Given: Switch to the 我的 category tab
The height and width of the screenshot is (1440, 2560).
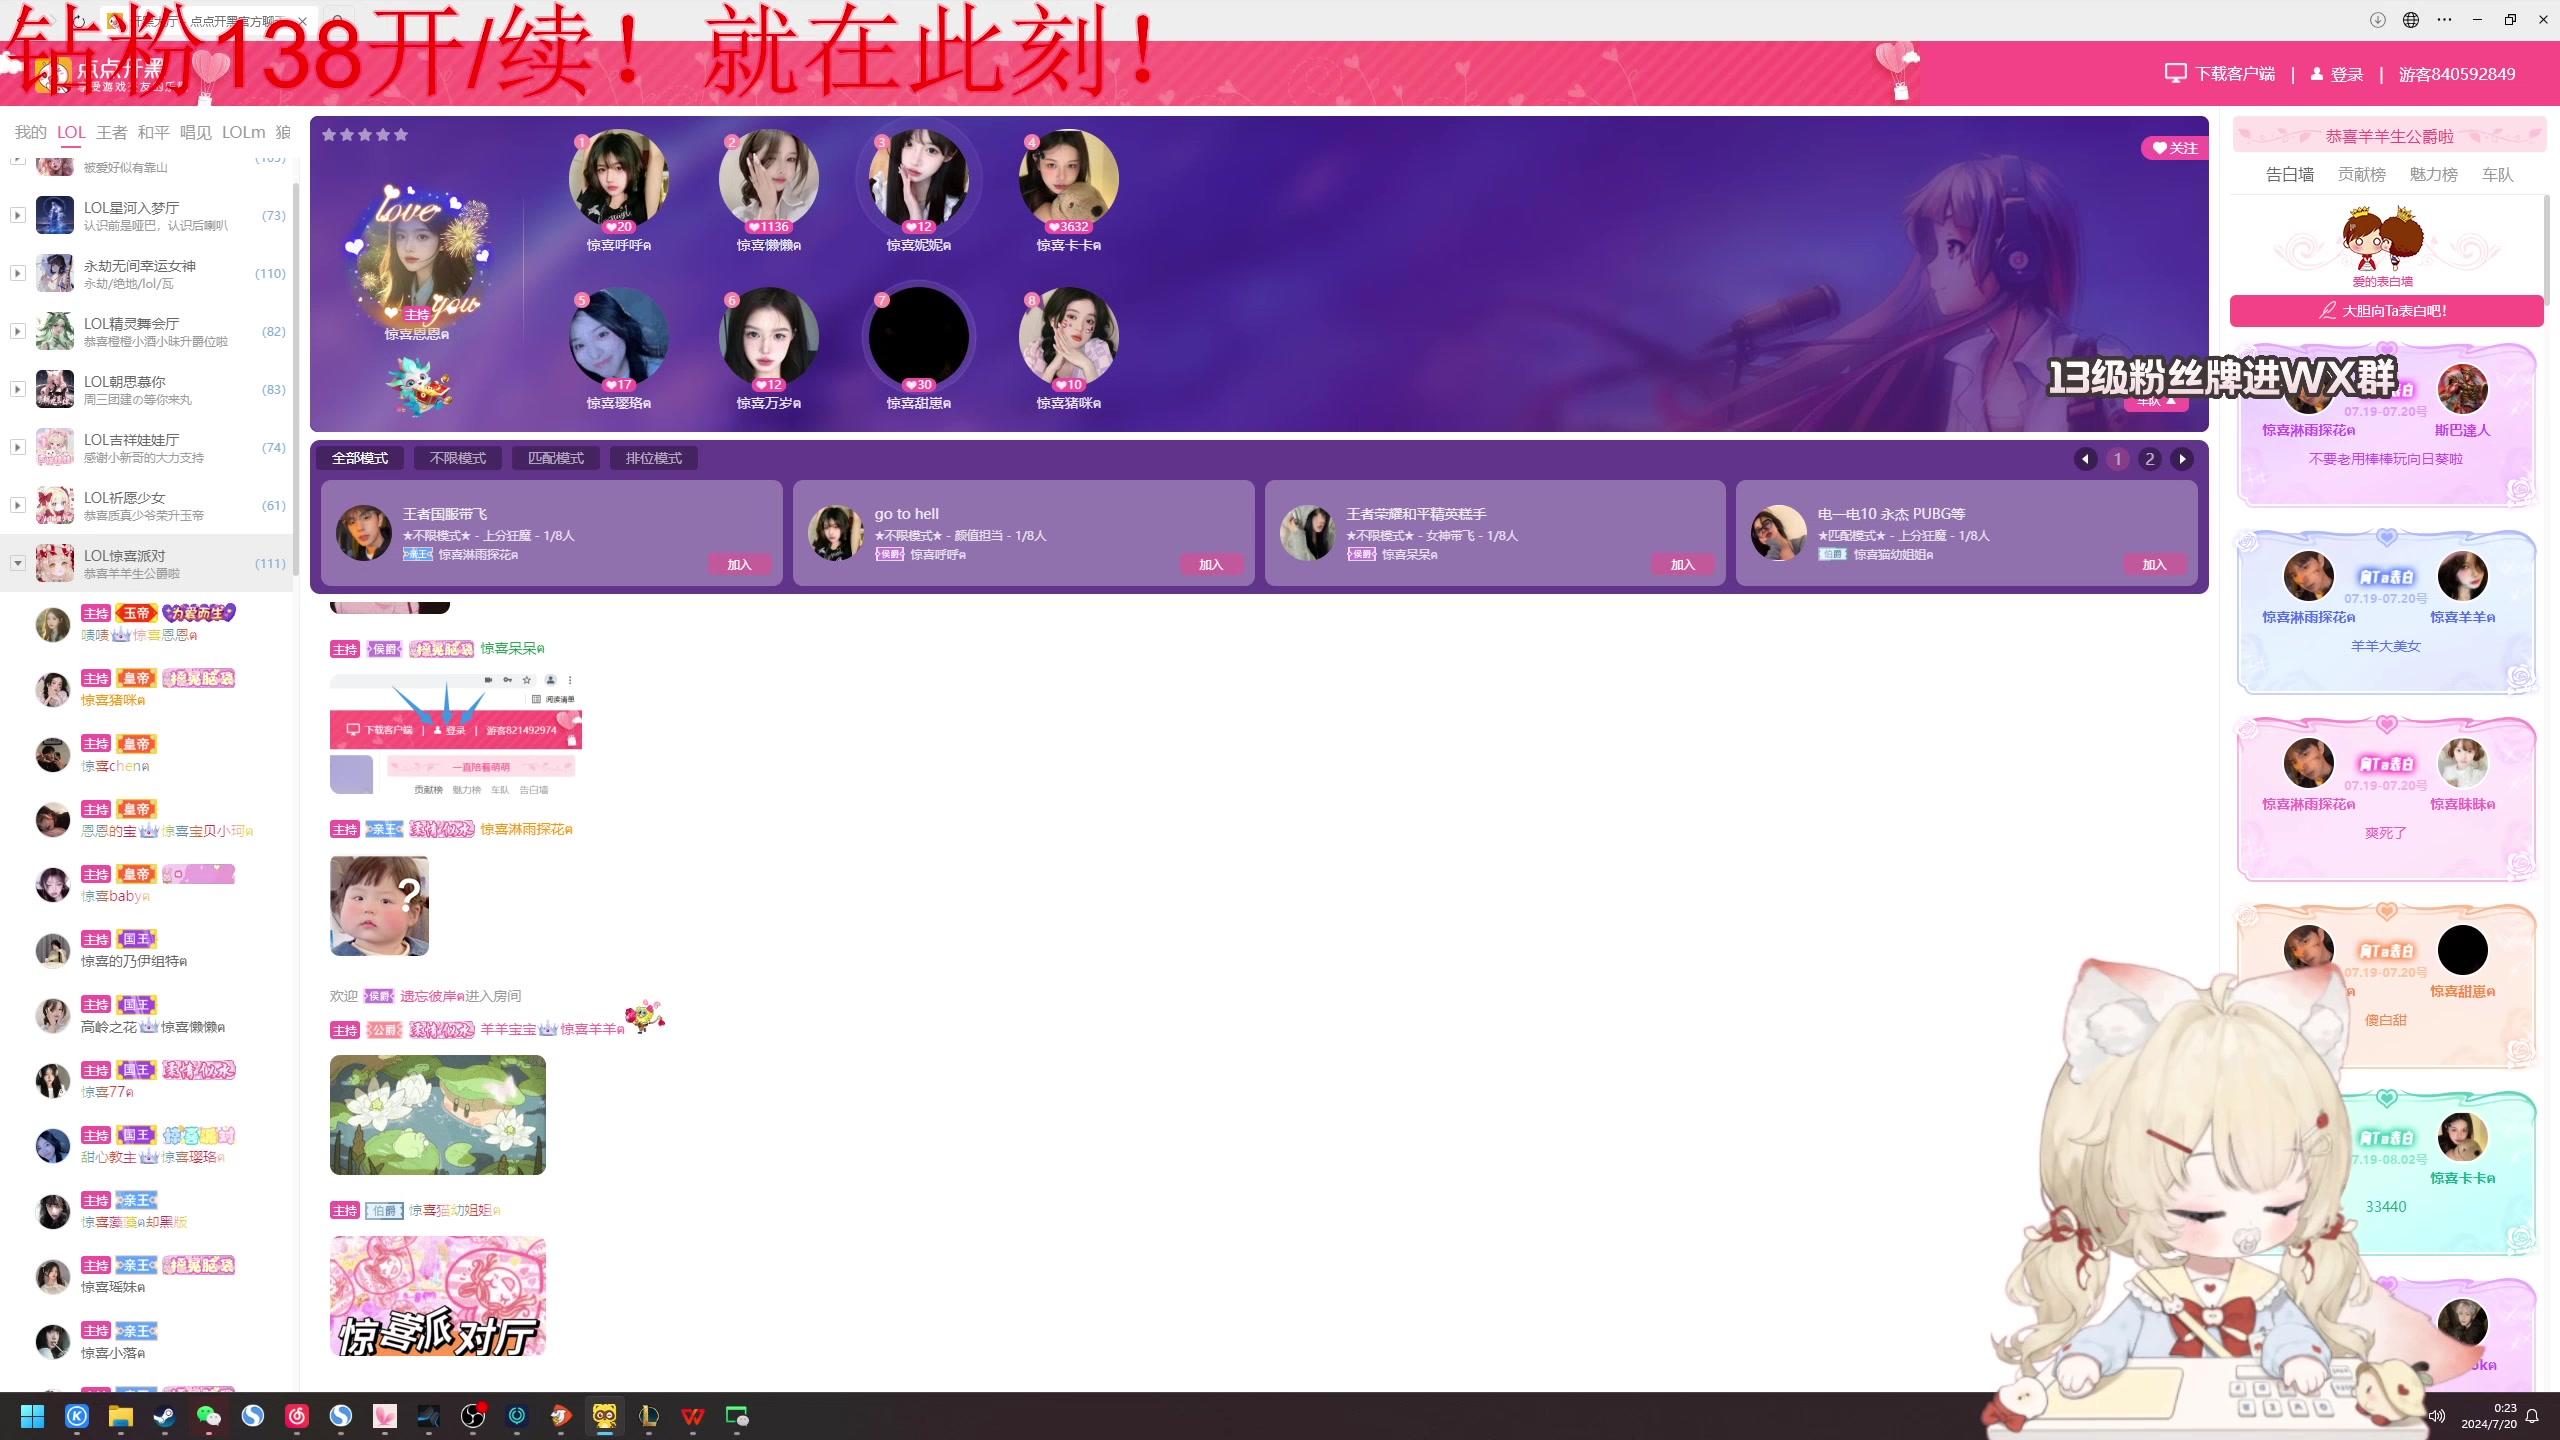Looking at the screenshot, I should (31, 132).
